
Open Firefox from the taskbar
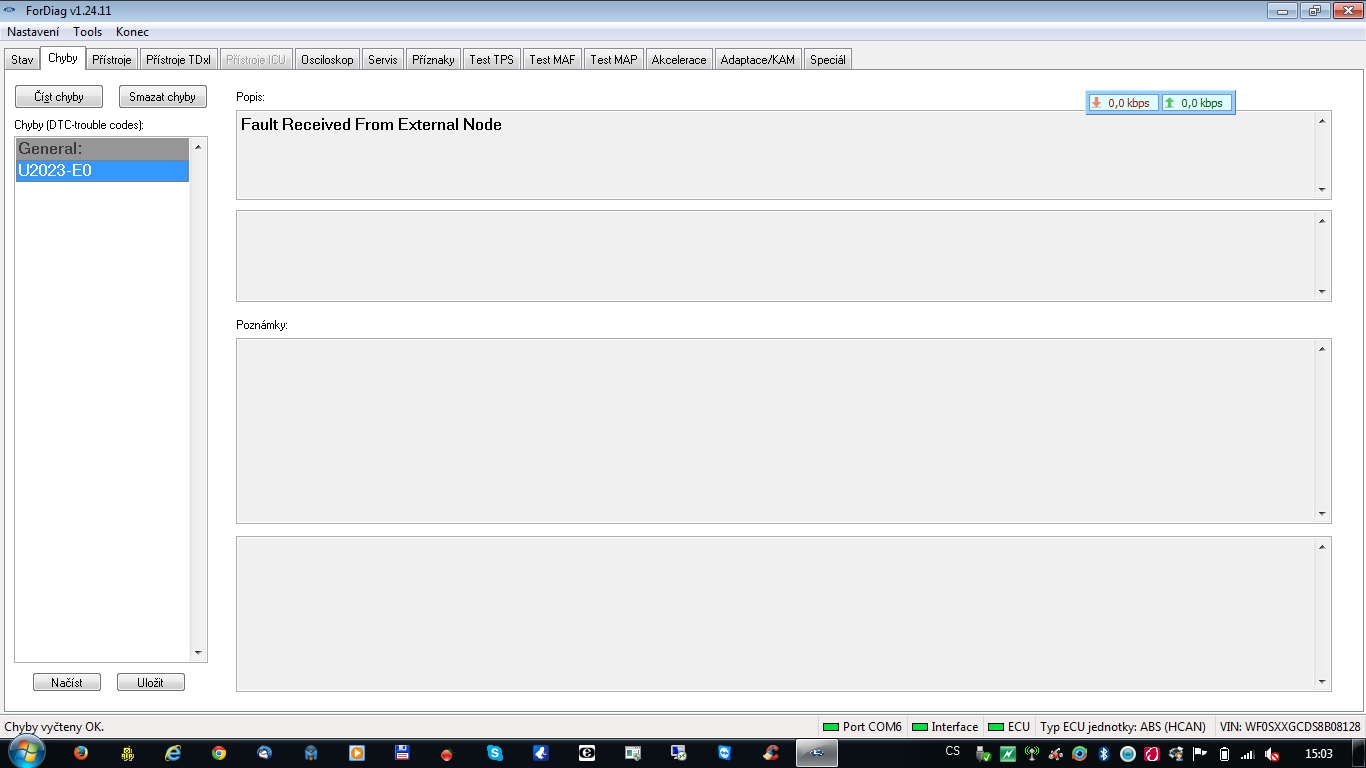click(x=81, y=753)
